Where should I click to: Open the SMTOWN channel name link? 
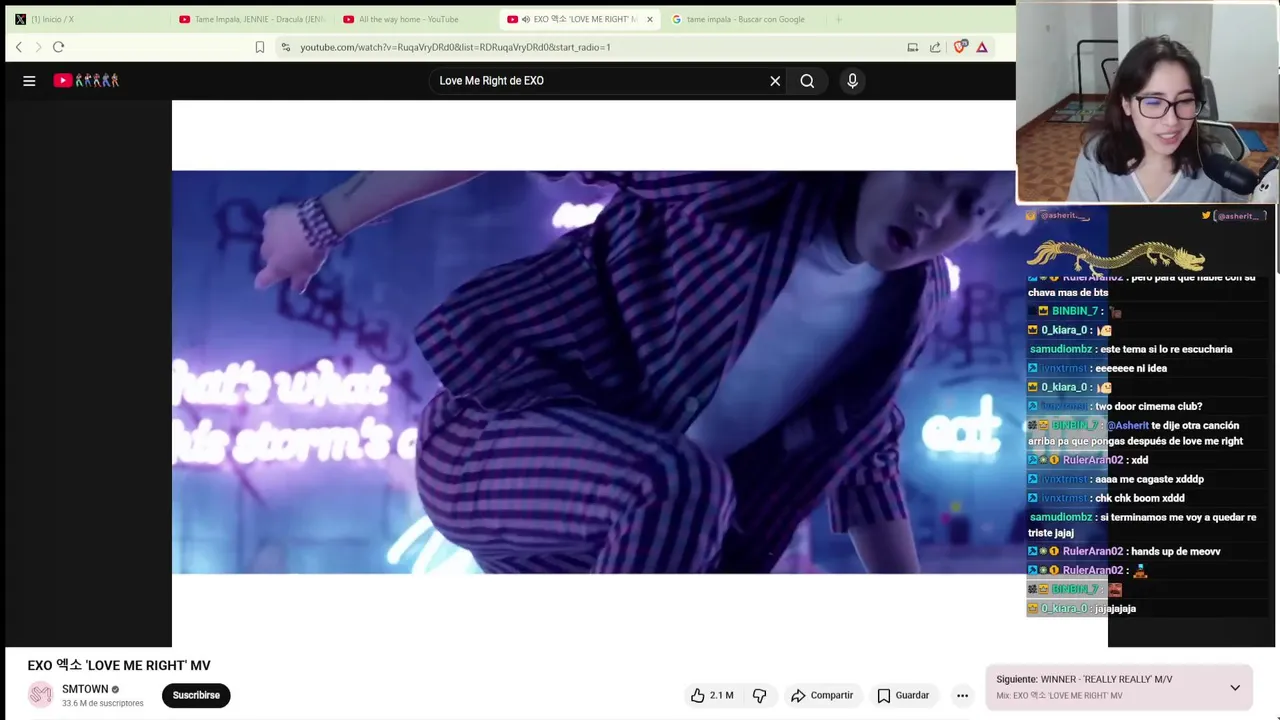[85, 689]
